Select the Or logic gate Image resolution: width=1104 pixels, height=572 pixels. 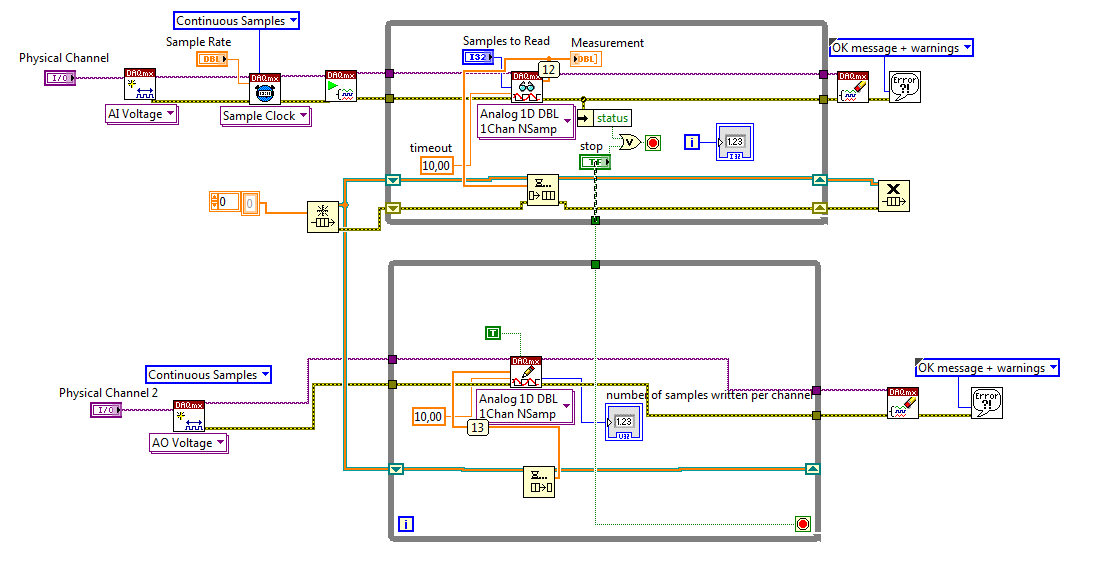[630, 143]
